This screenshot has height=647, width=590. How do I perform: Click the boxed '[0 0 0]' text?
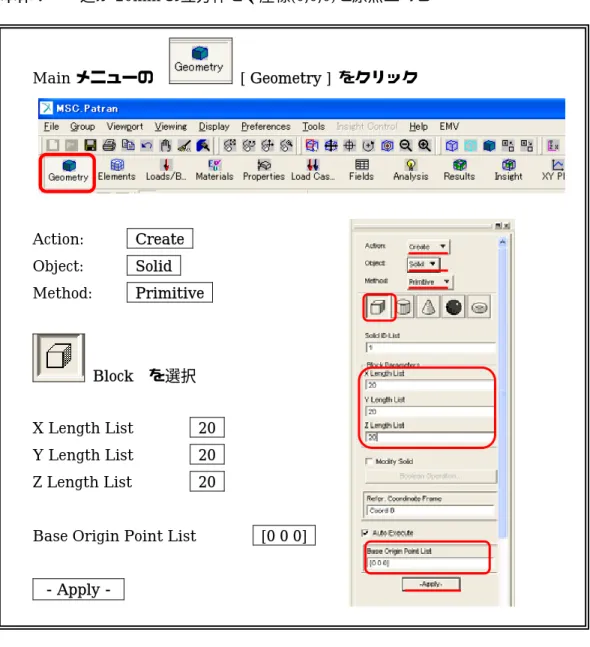tap(284, 536)
